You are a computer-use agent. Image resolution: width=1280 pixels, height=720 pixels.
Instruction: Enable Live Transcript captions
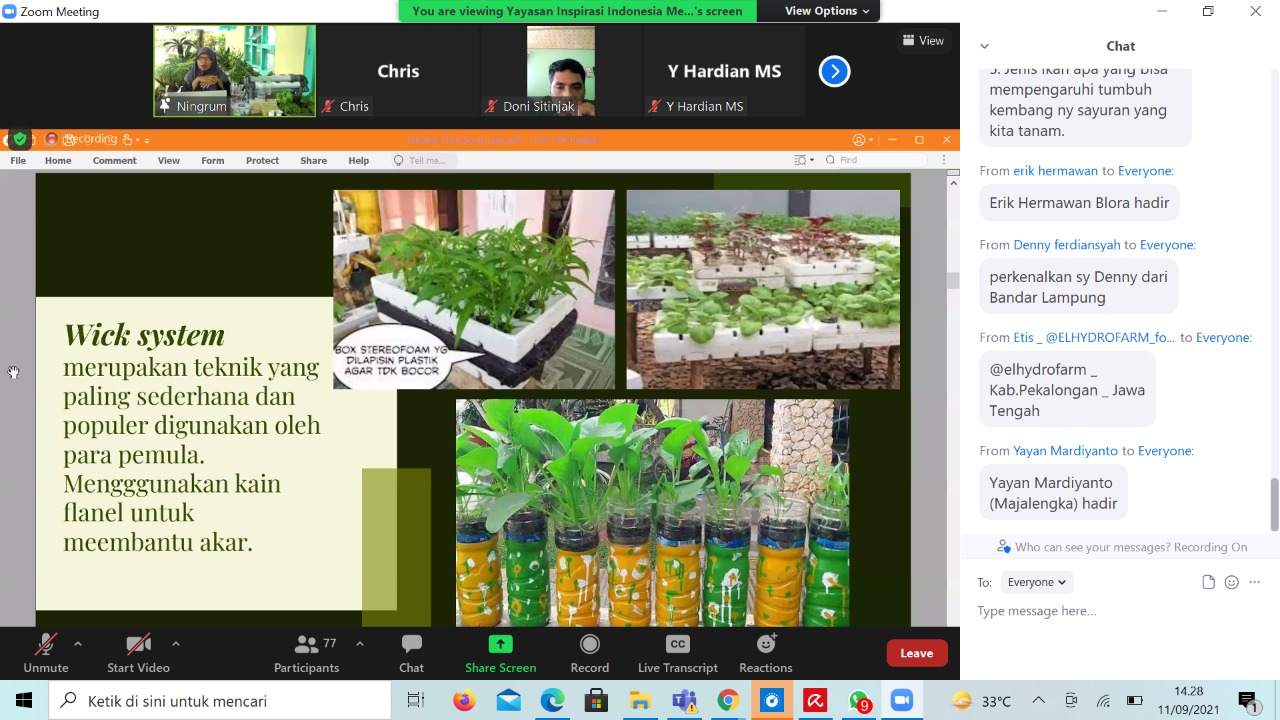point(677,654)
